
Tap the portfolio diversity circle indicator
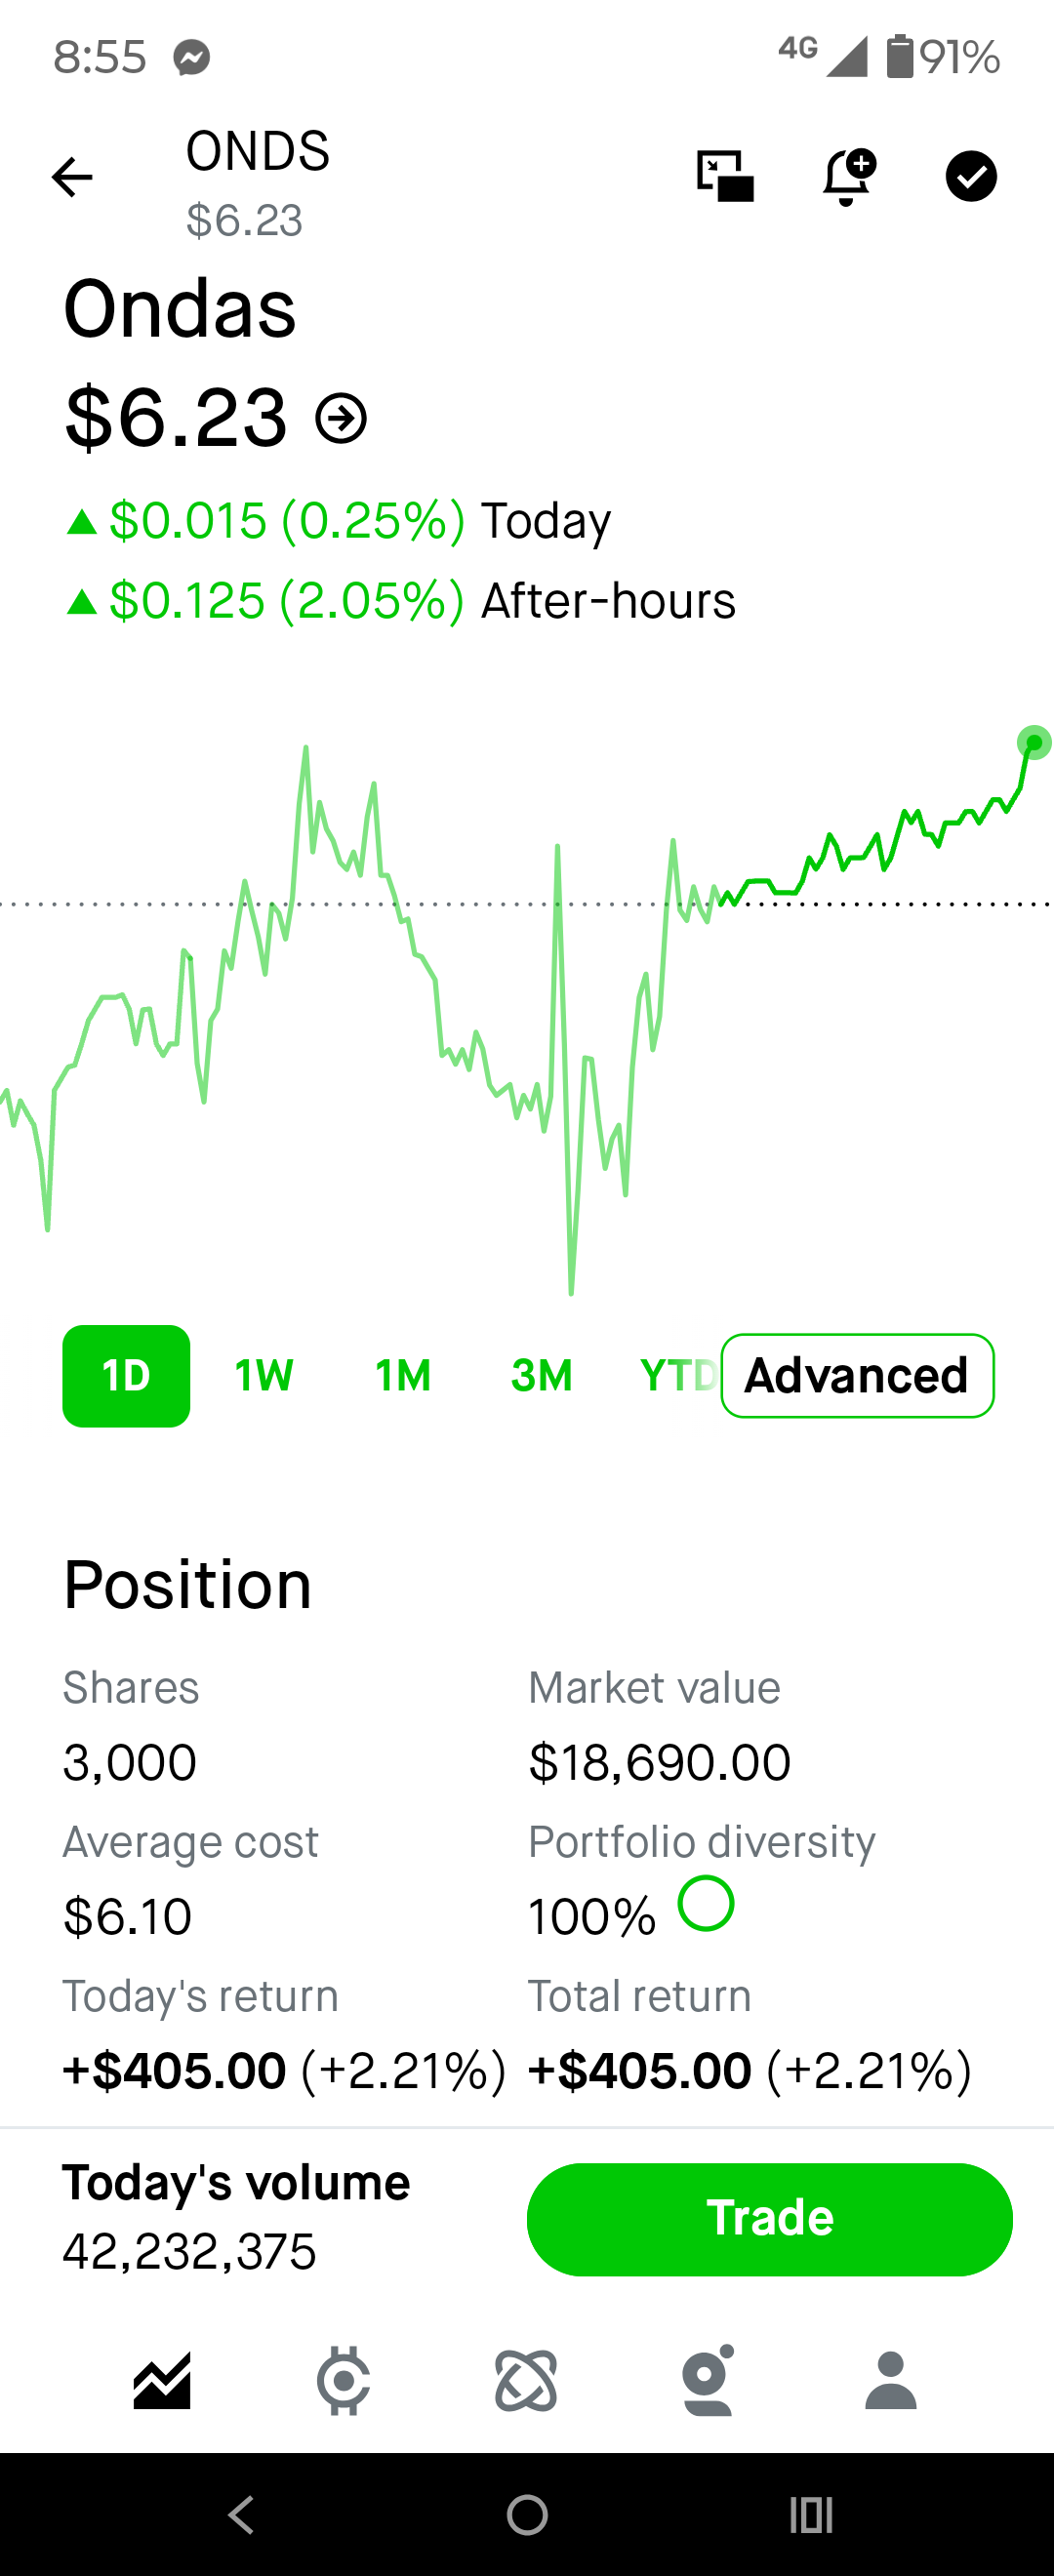(706, 1903)
